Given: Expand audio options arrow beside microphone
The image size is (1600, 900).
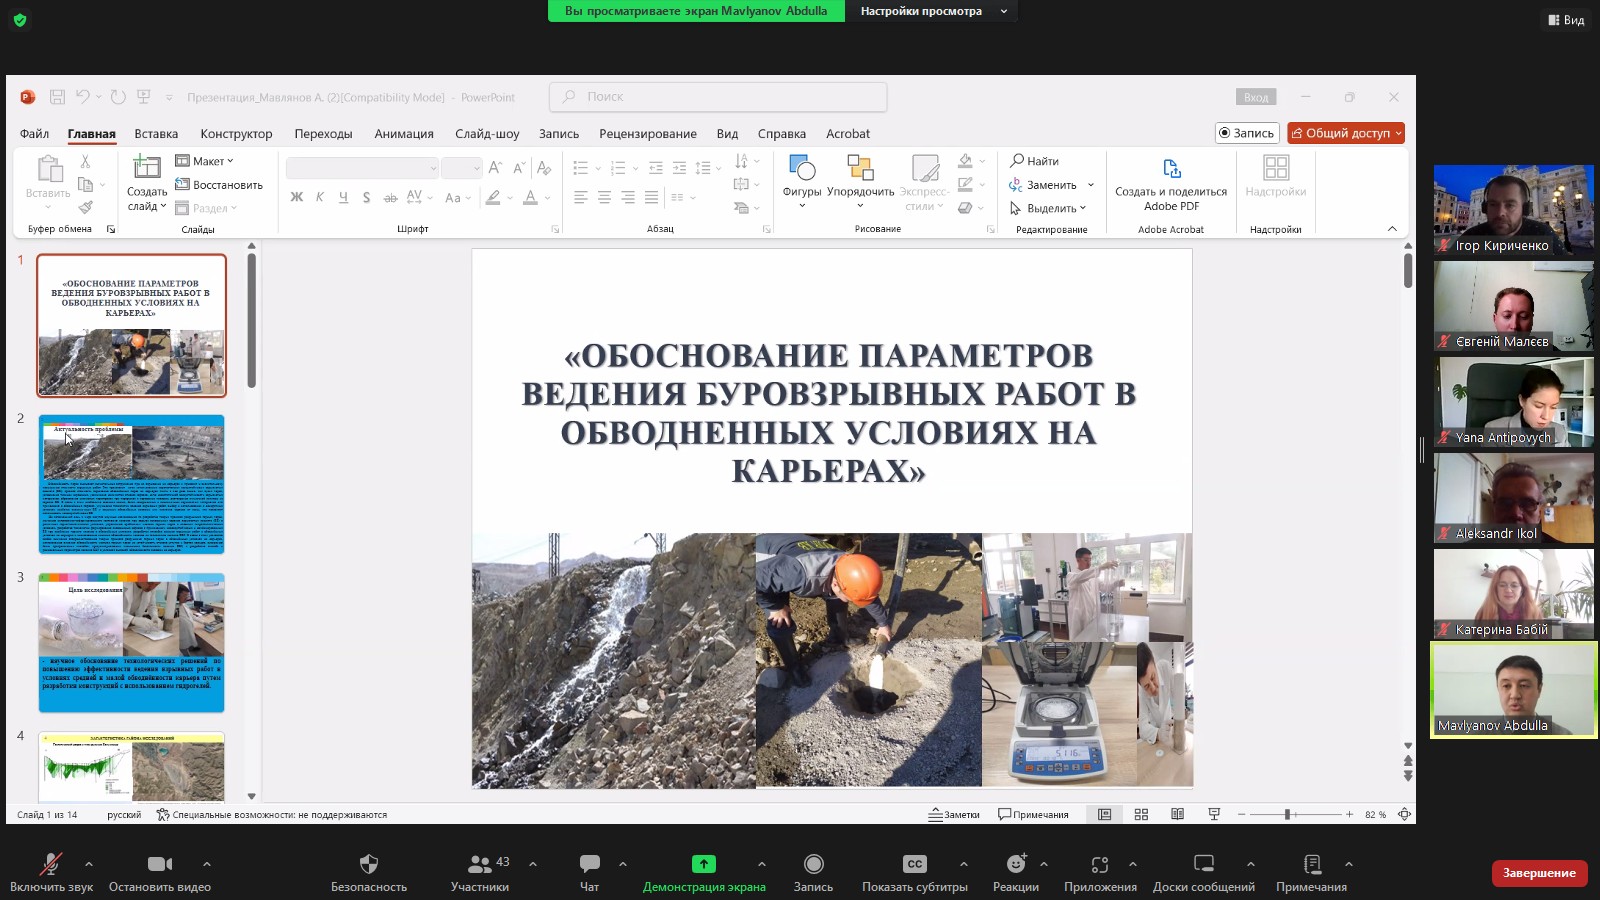Looking at the screenshot, I should pyautogui.click(x=89, y=864).
